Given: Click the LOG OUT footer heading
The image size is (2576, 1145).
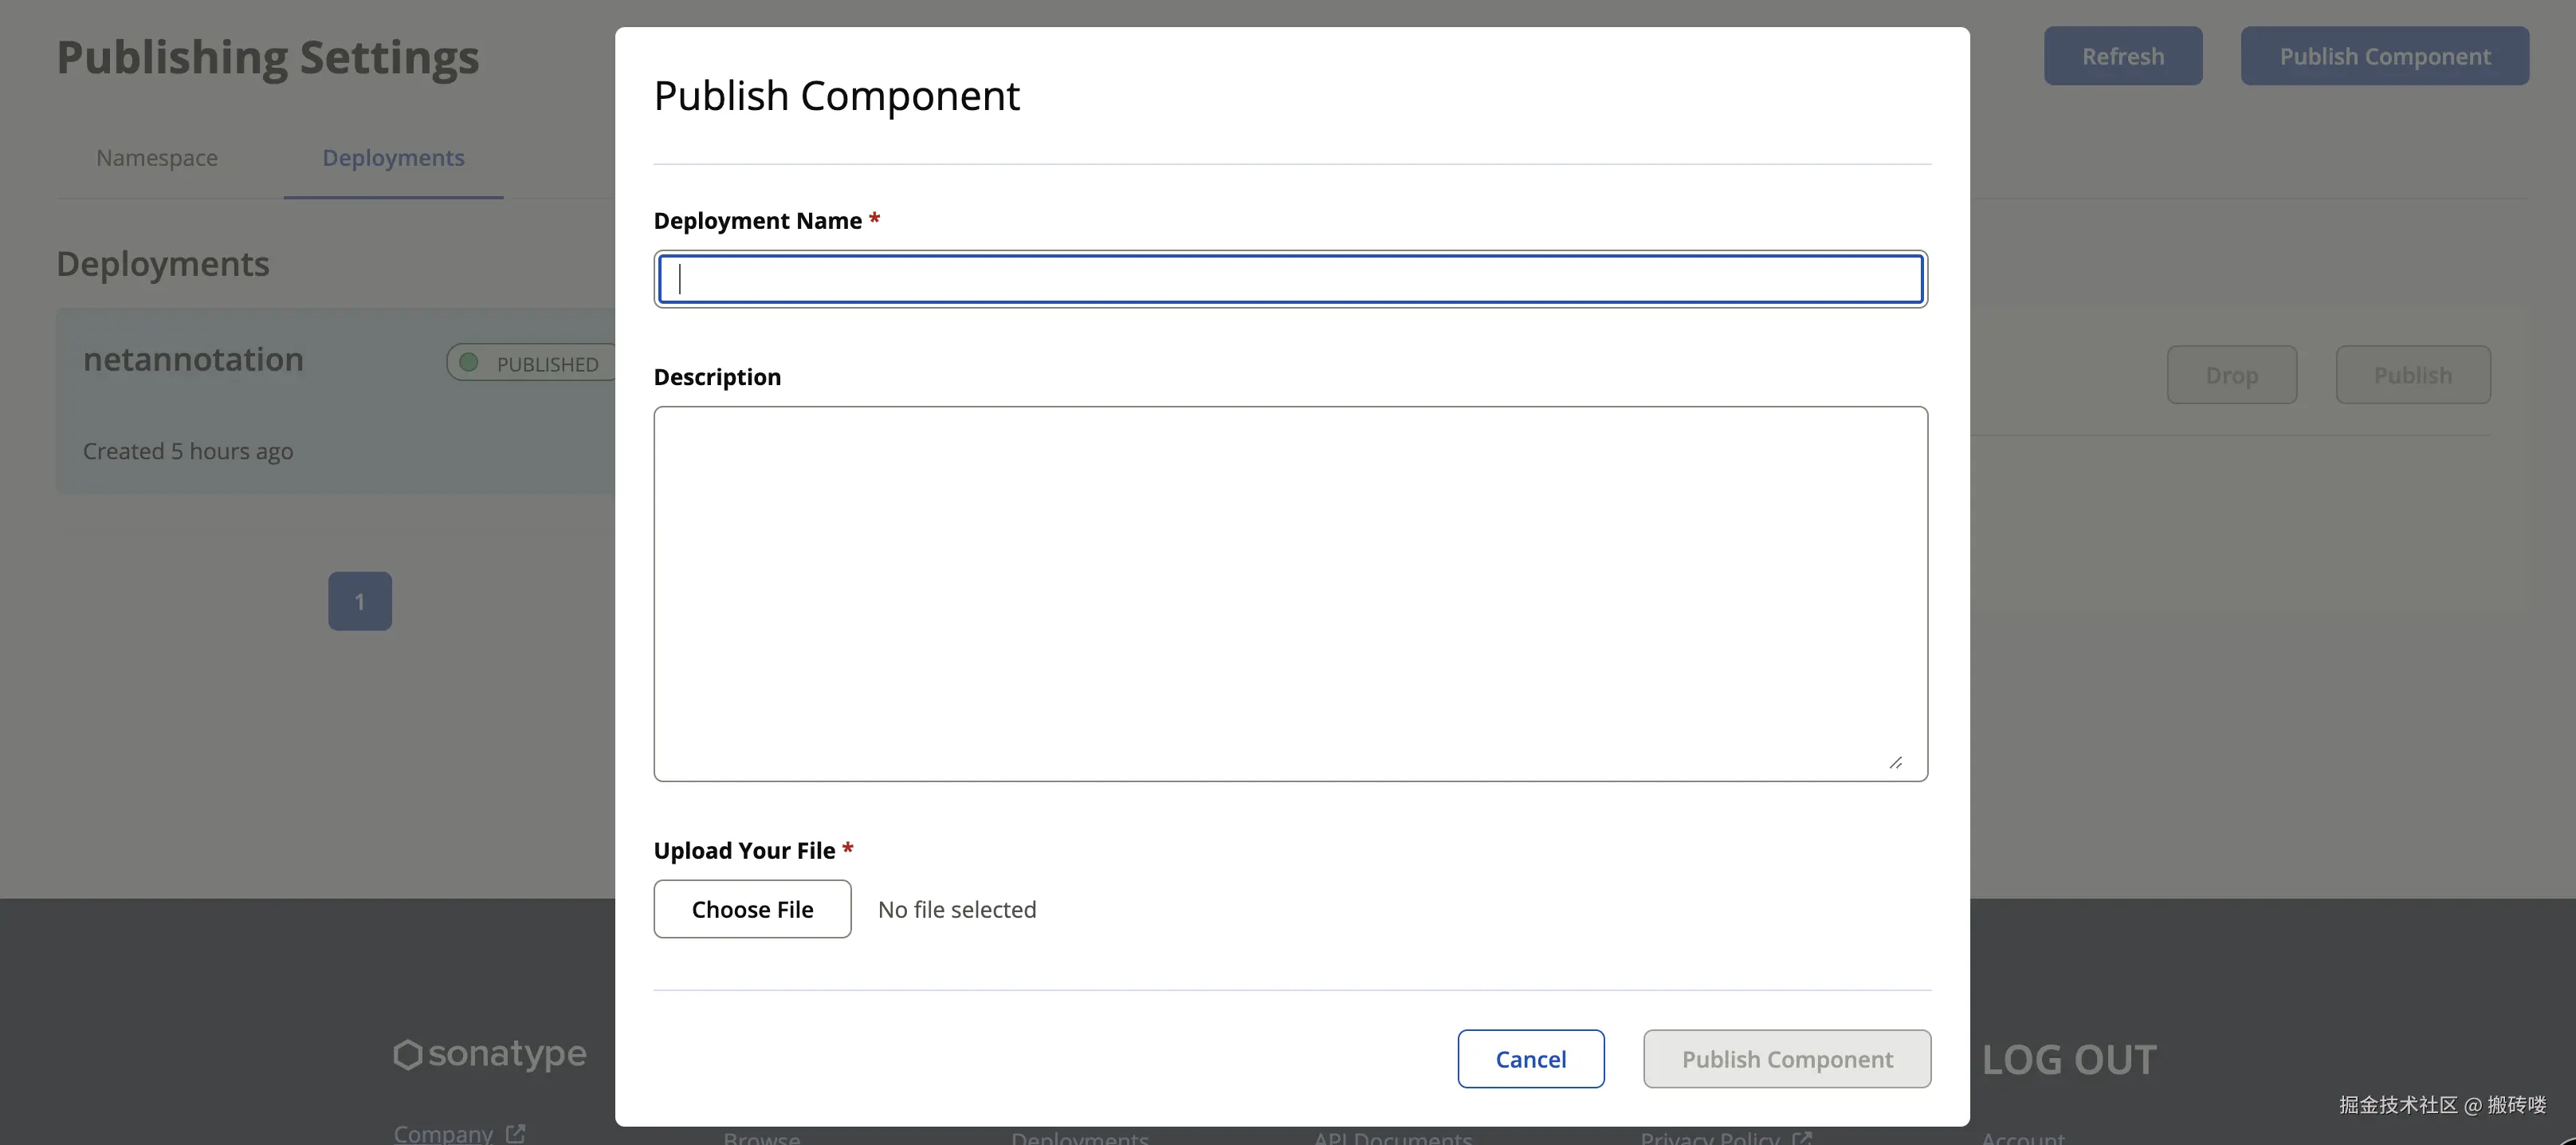Looking at the screenshot, I should point(2069,1060).
